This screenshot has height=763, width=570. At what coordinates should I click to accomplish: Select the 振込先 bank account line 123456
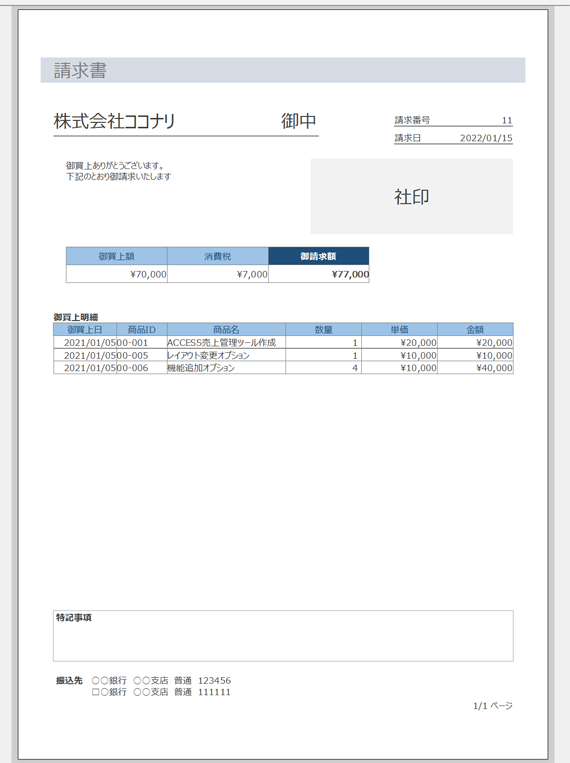coord(161,680)
